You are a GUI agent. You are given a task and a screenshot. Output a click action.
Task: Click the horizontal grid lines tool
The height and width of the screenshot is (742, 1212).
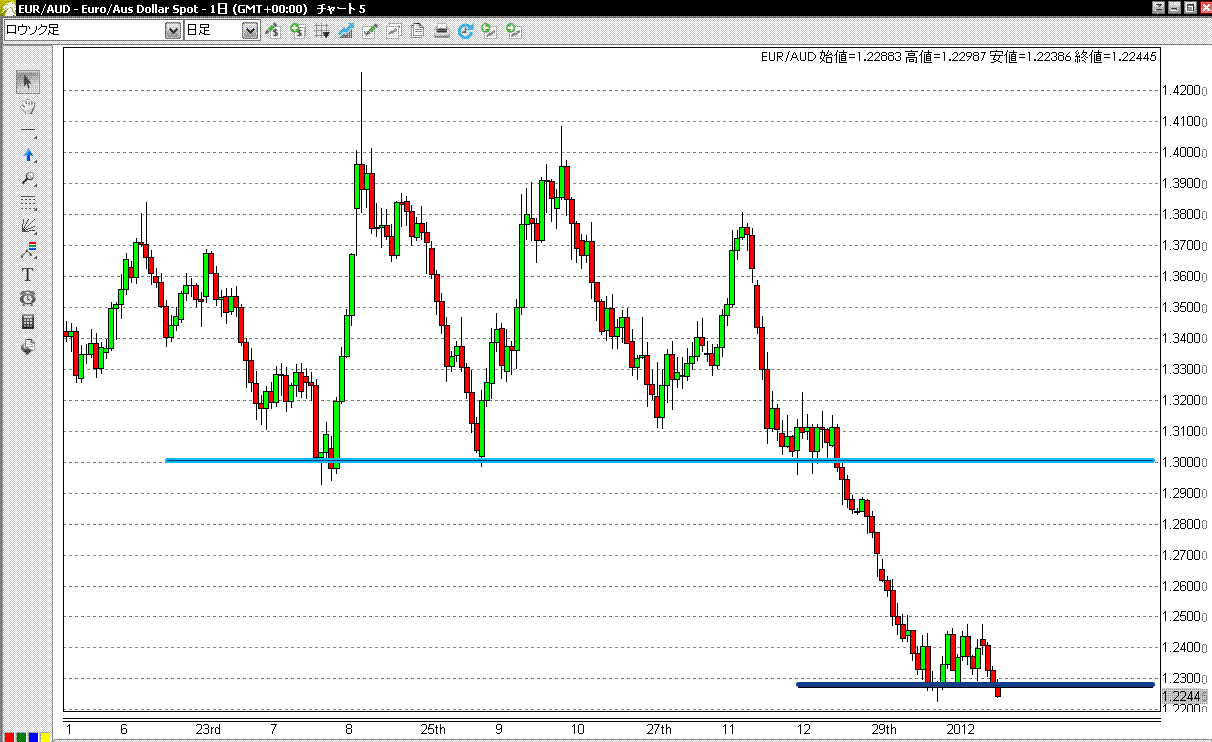tap(28, 203)
